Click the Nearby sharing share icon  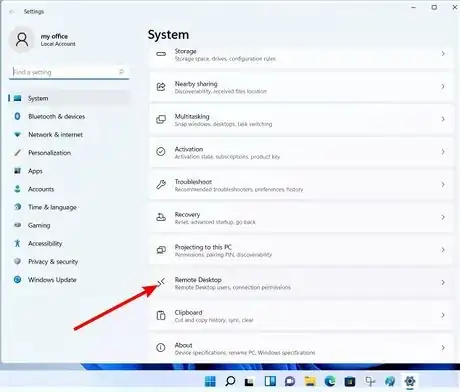pyautogui.click(x=161, y=87)
